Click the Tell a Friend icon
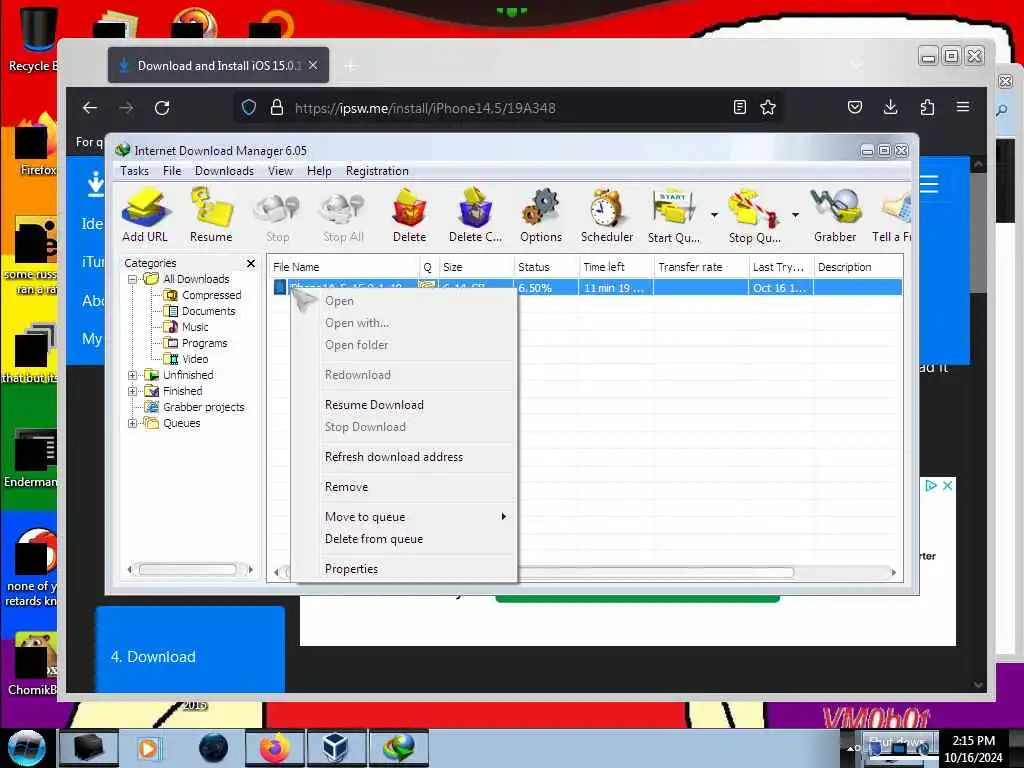Viewport: 1024px width, 768px height. click(892, 215)
